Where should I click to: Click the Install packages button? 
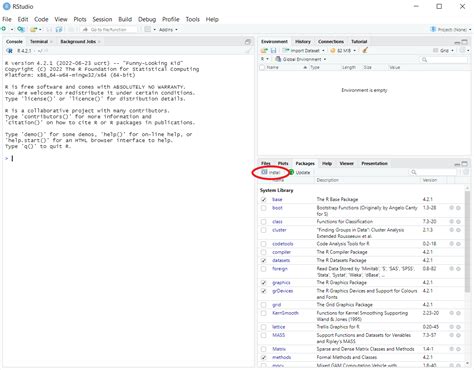(x=271, y=172)
